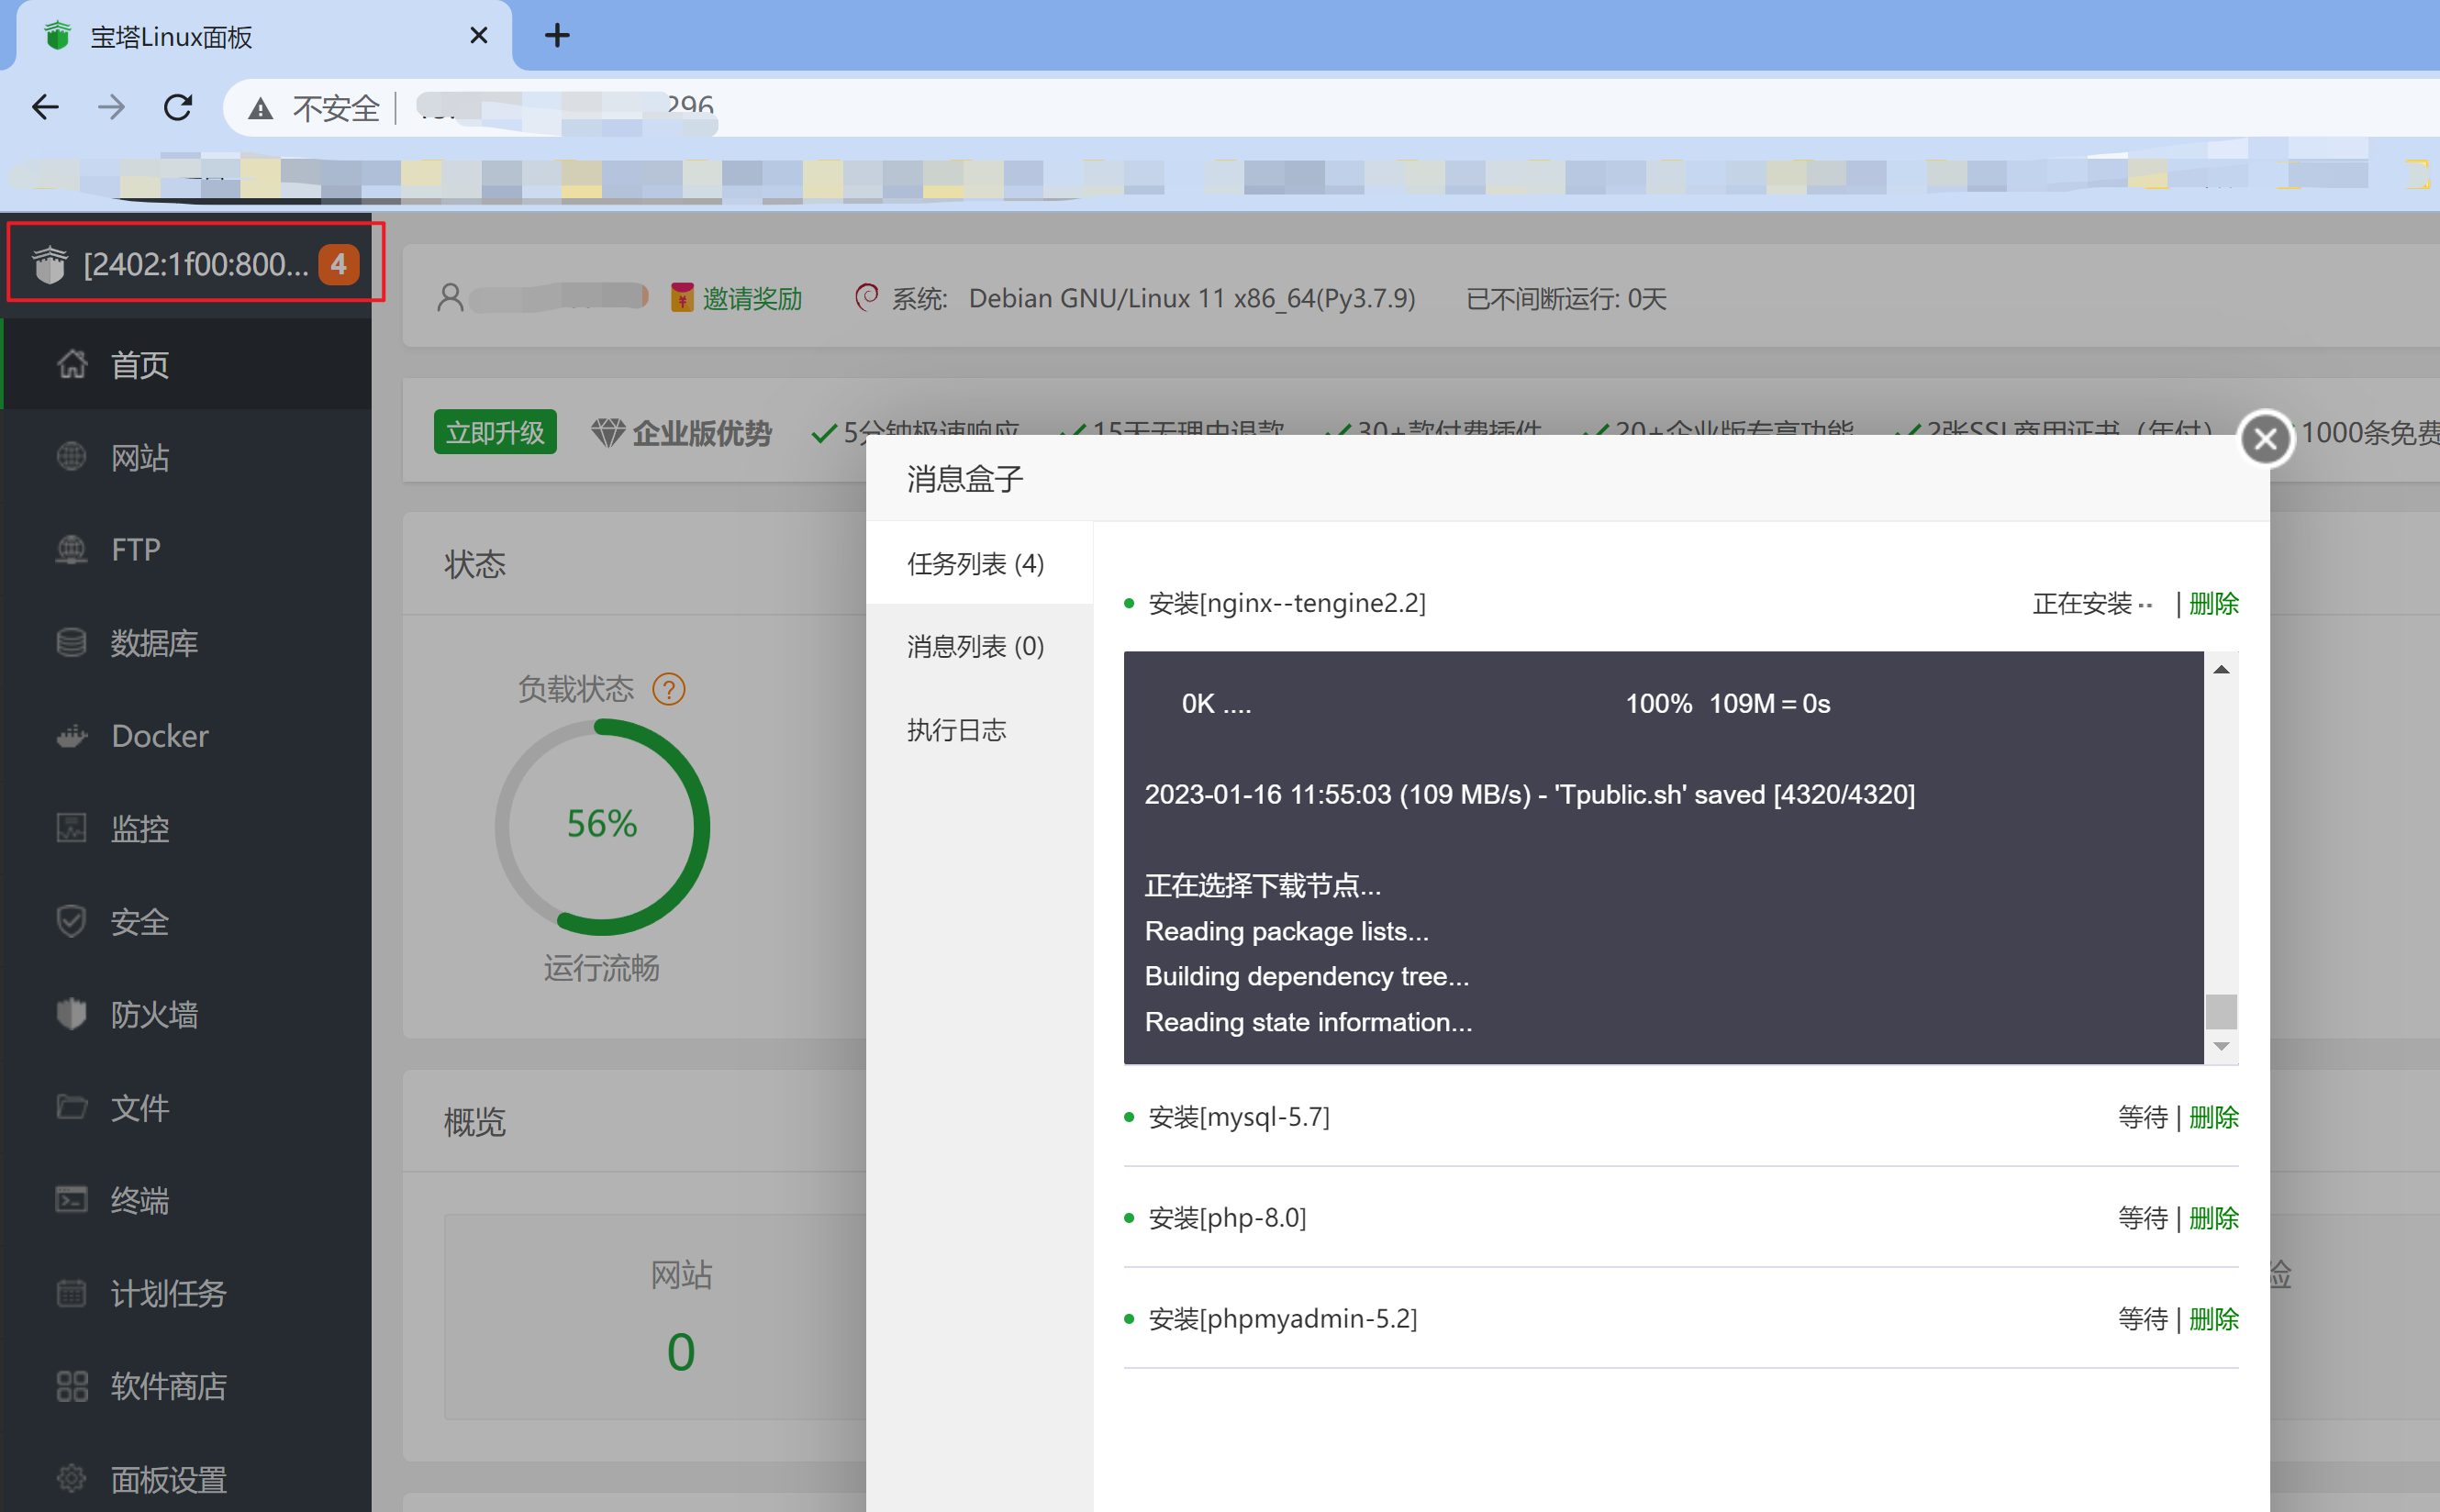Open a new browser tab with plus
2440x1512 pixels.
point(557,36)
